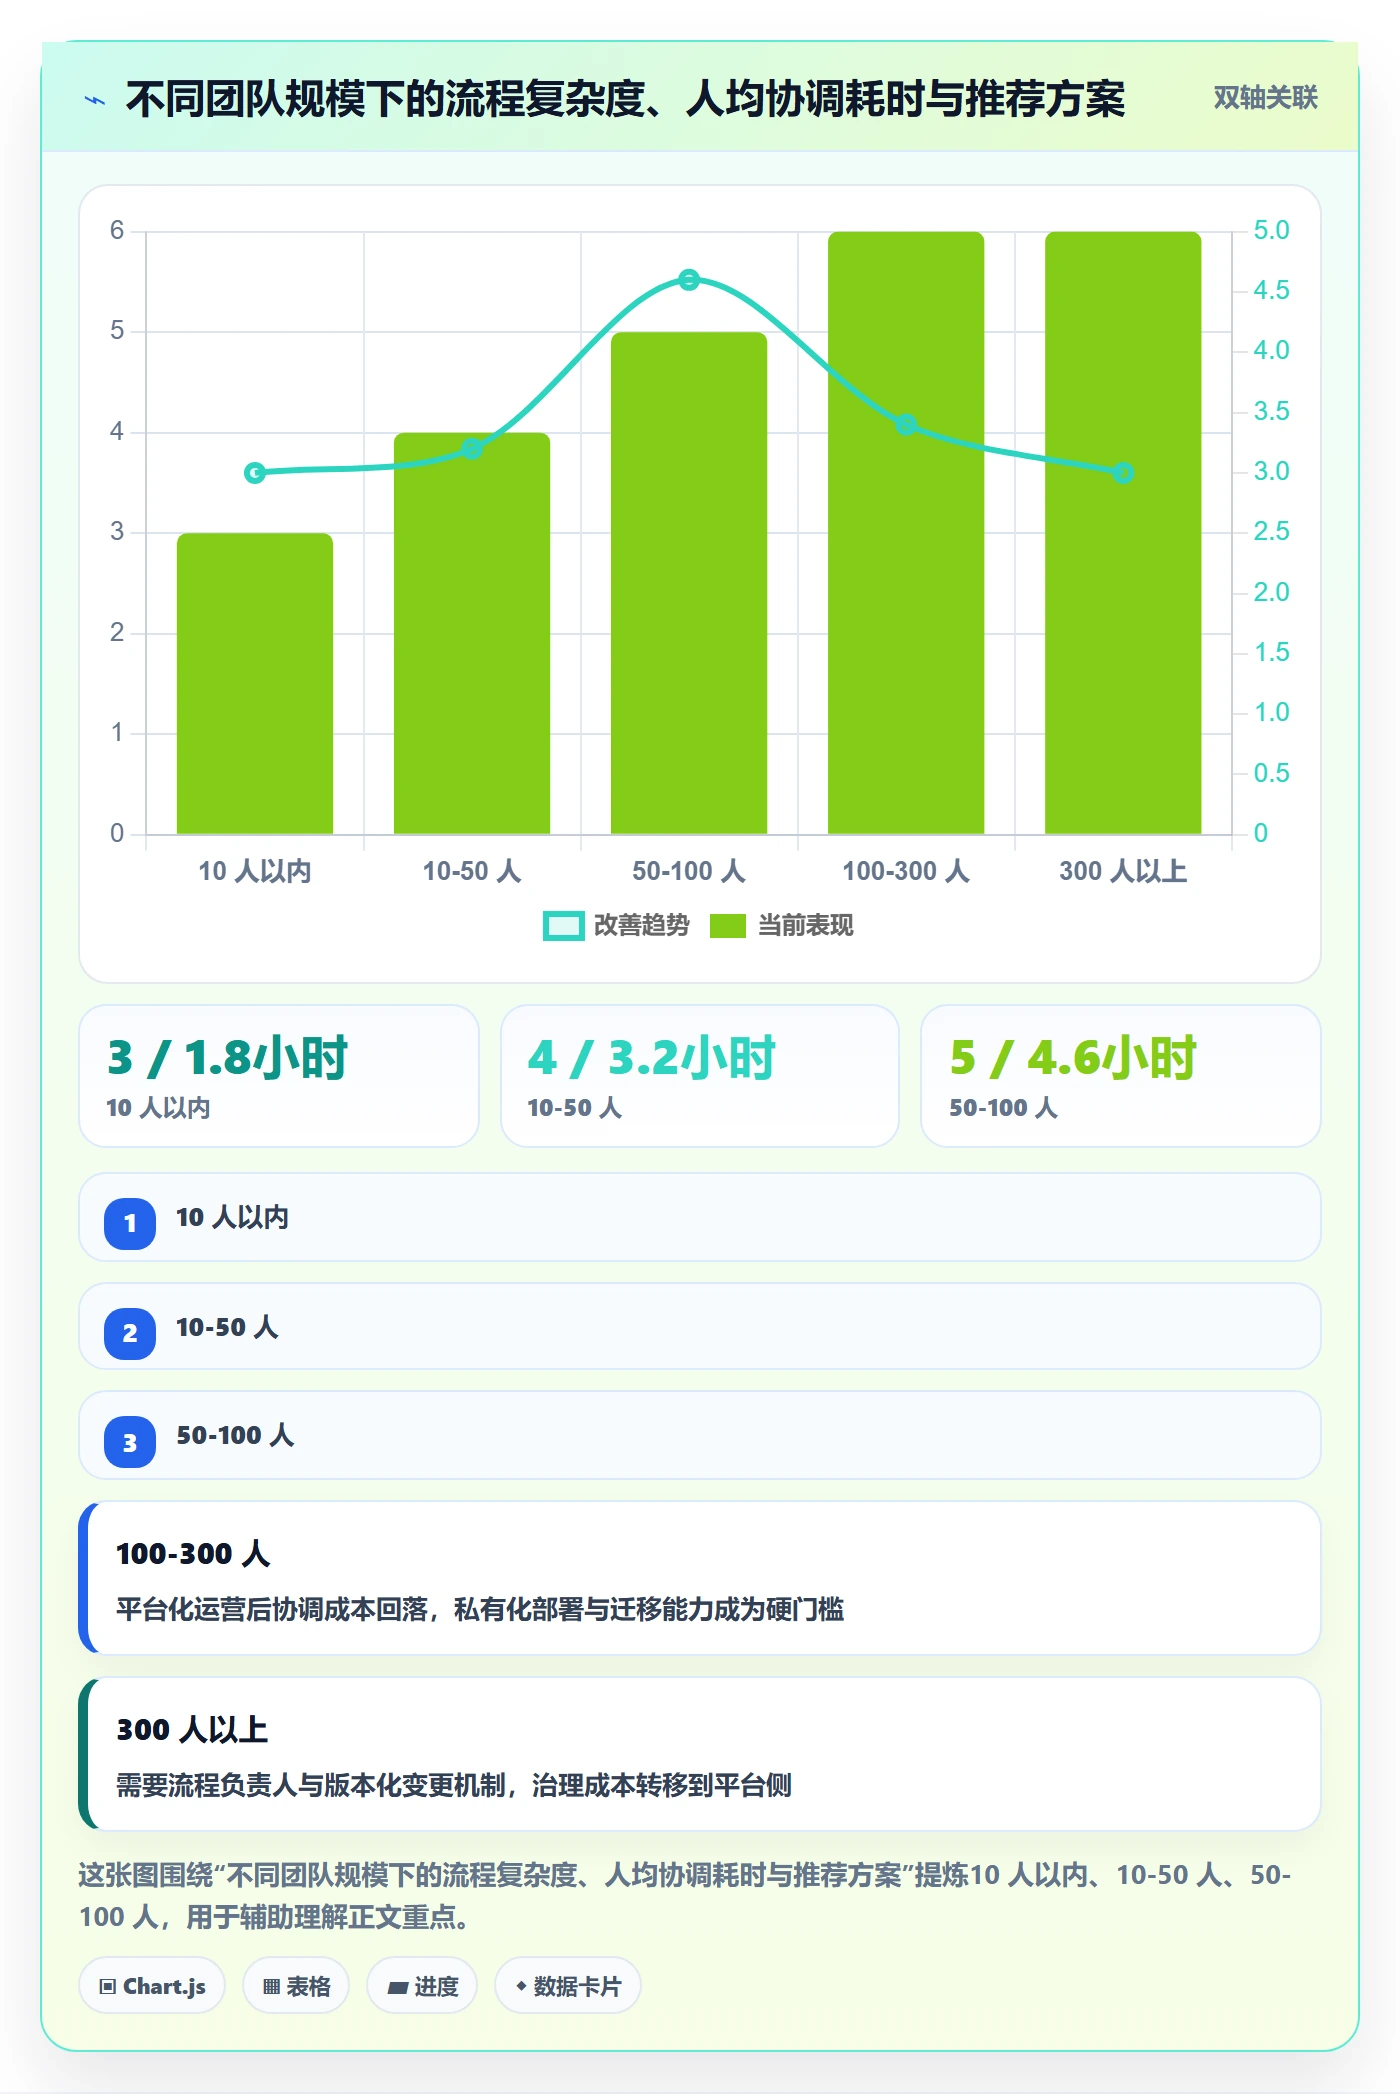
Task: Click the peak line point above 50-100 人
Action: 689,280
